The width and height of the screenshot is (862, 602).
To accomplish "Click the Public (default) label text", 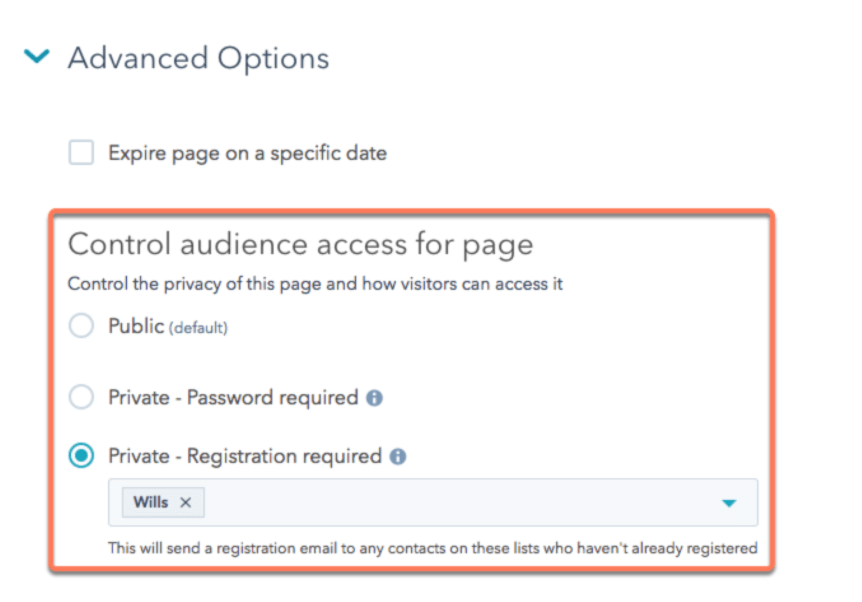I will pos(168,327).
